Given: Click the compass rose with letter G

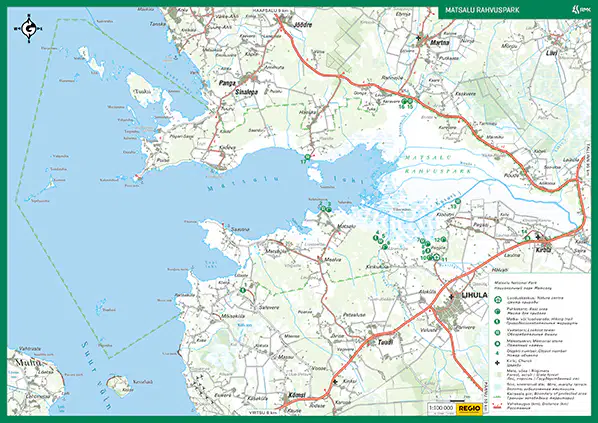Looking at the screenshot, I should click(28, 28).
